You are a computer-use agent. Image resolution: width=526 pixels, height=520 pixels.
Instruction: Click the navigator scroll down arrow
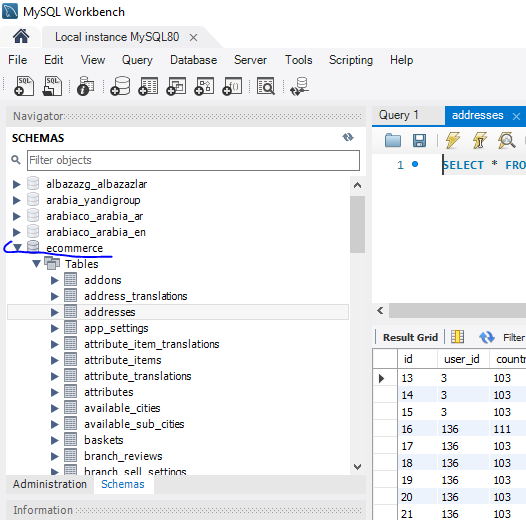[358, 467]
